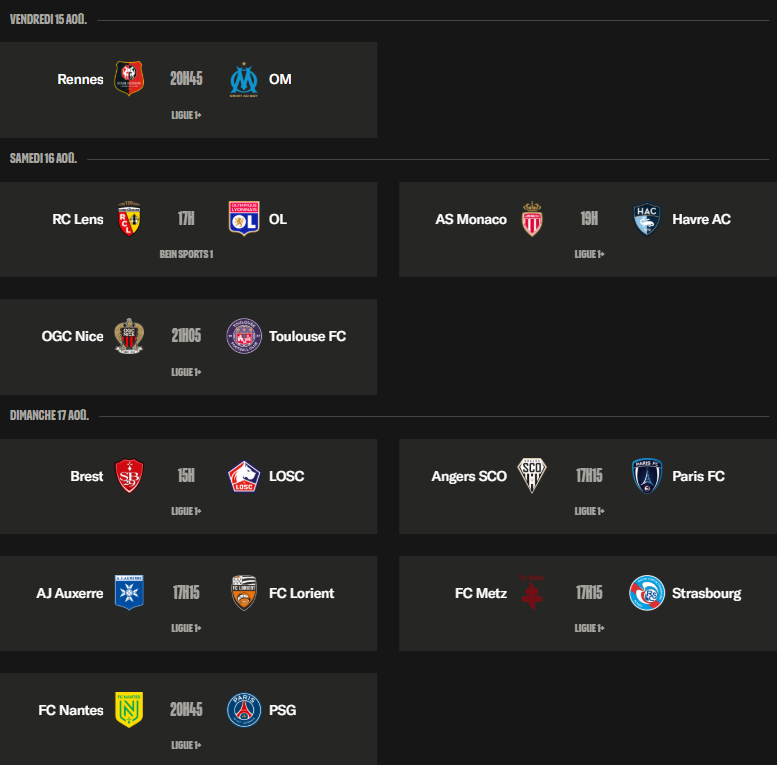Open the FC Metz team name link
Viewport: 777px width, 765px height.
click(481, 593)
